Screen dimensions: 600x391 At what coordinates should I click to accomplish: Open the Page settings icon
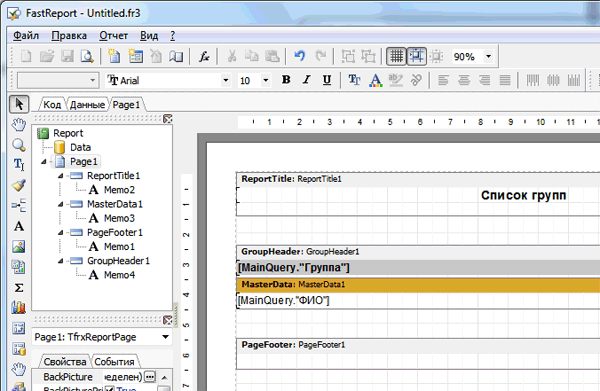[176, 57]
